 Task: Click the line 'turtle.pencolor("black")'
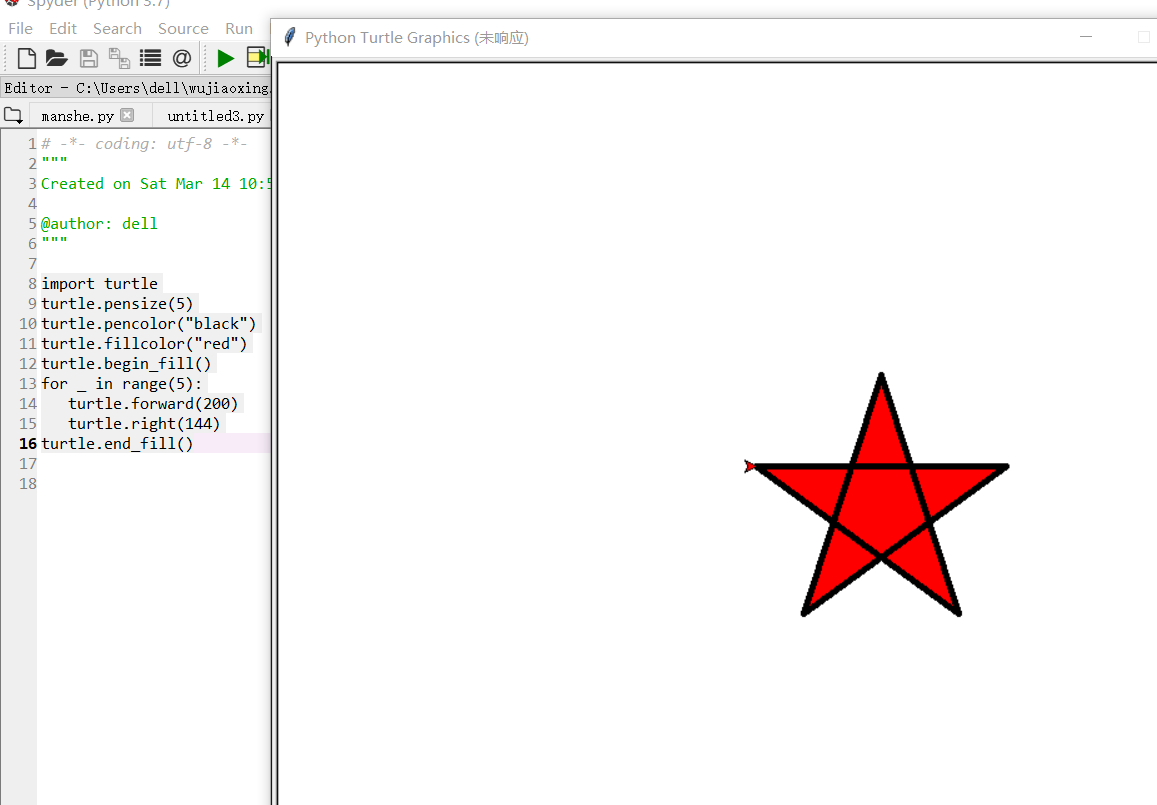tap(148, 323)
